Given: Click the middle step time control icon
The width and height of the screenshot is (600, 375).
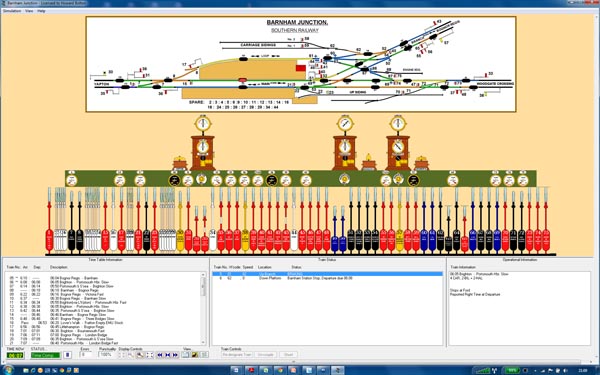Looking at the screenshot, I should (168, 355).
